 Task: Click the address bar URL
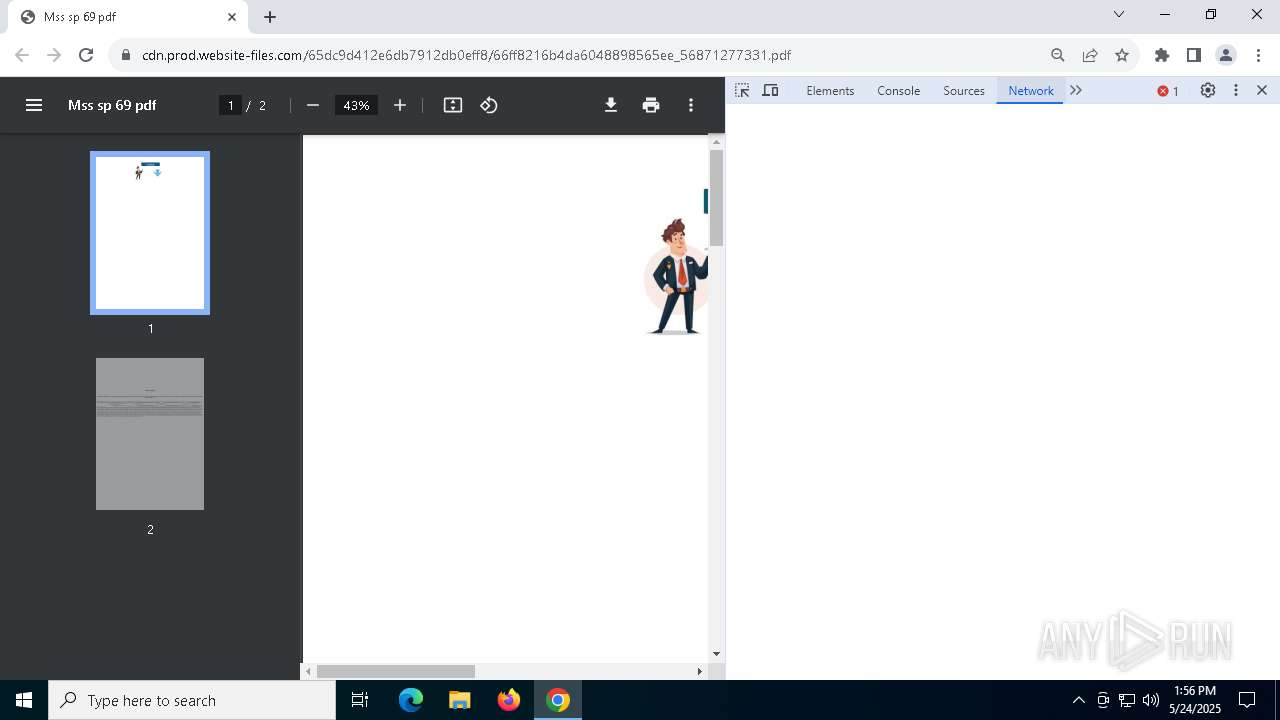point(466,55)
